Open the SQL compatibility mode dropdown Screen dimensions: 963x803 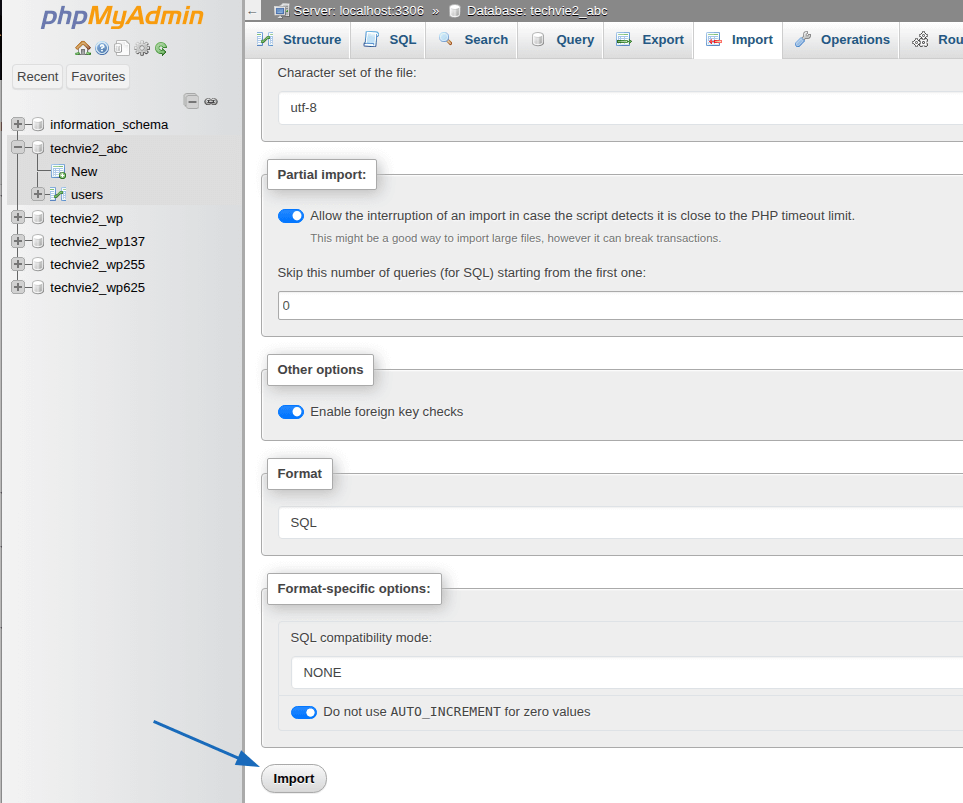click(620, 672)
